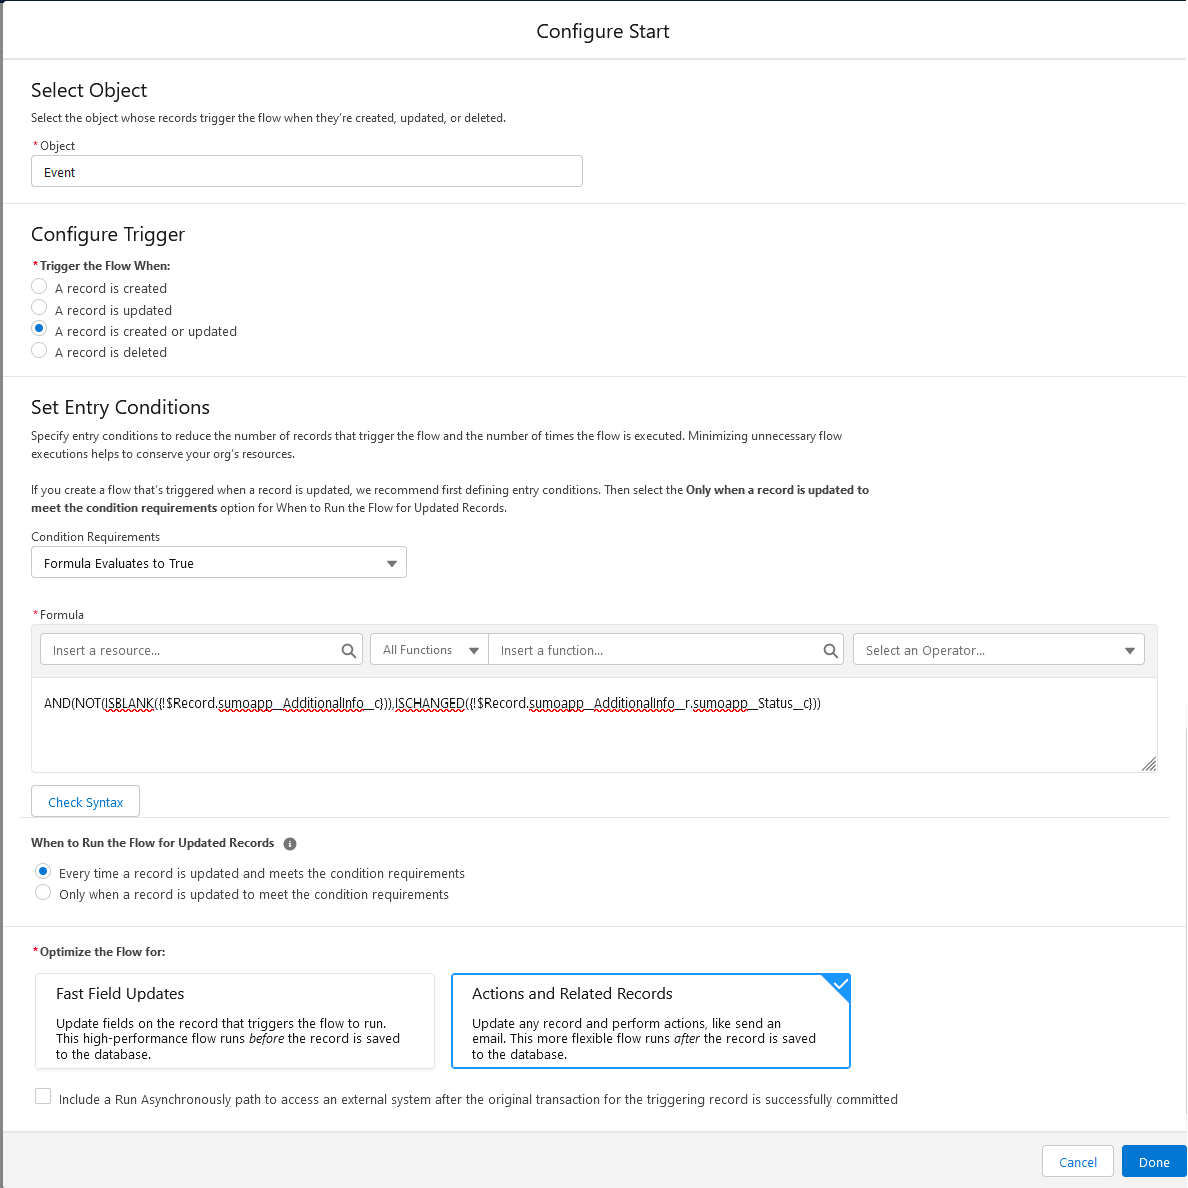
Task: Cancel the Configure Start dialog
Action: pyautogui.click(x=1077, y=1162)
